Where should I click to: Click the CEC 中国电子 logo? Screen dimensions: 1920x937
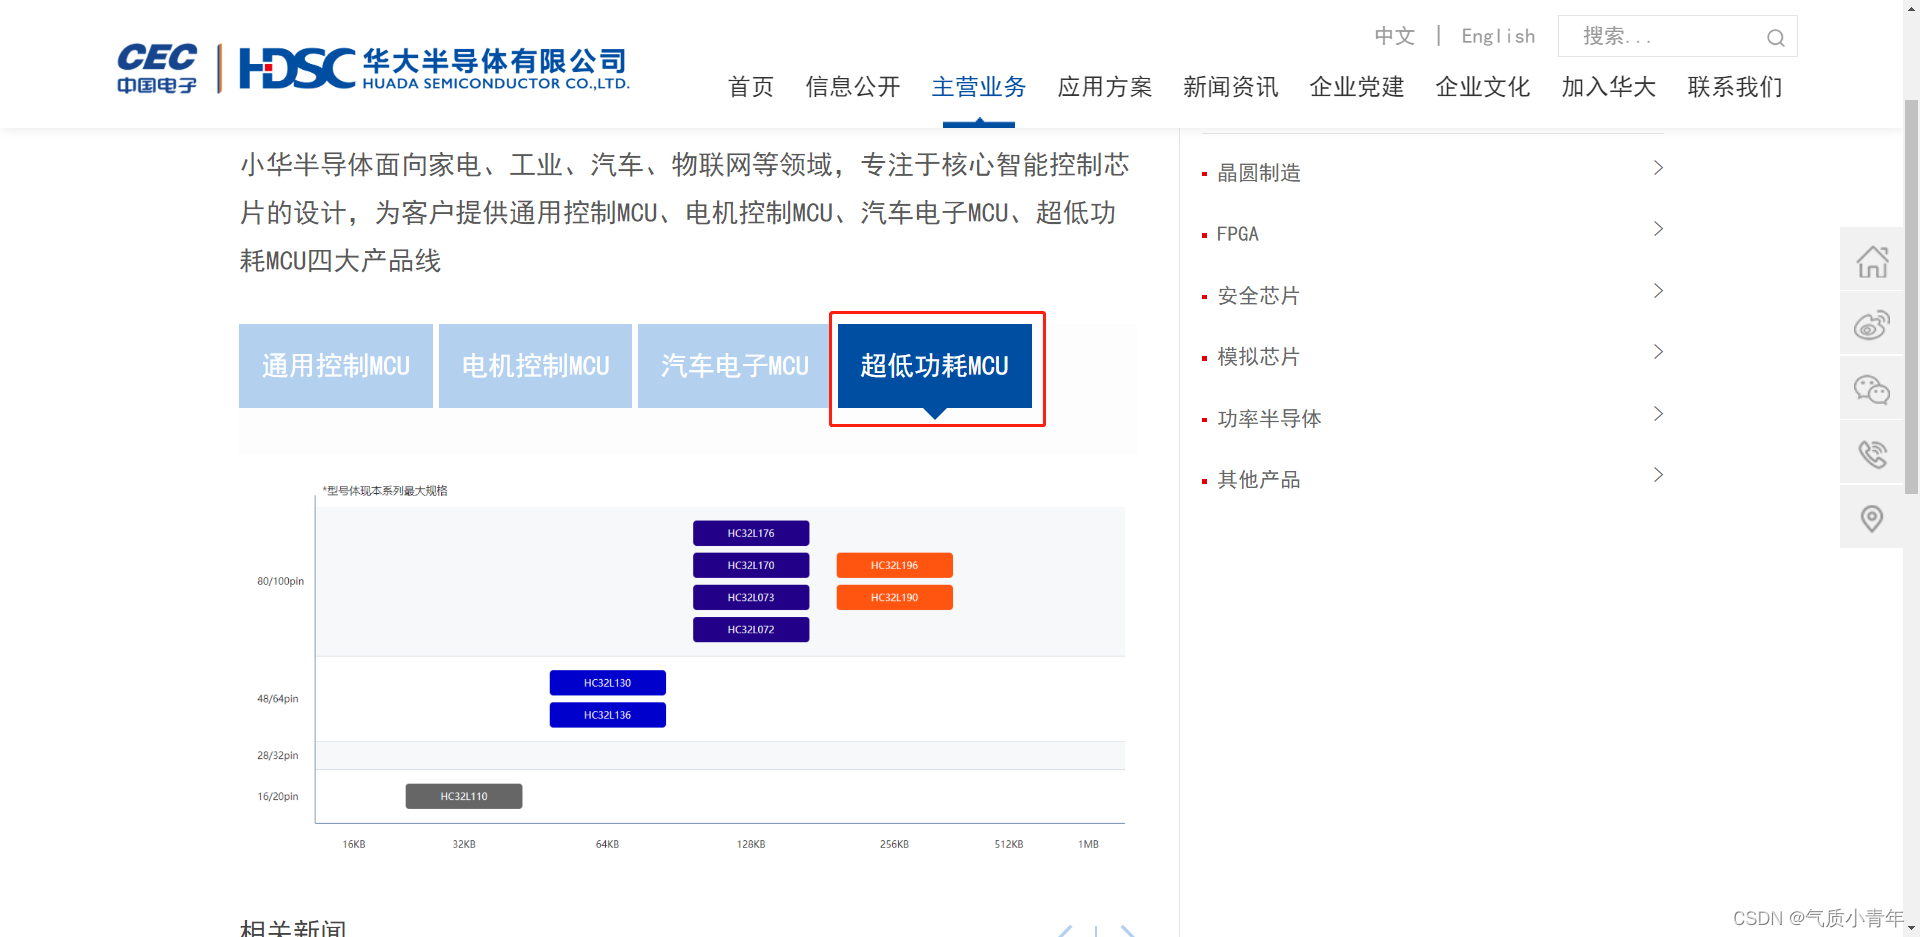[x=157, y=68]
